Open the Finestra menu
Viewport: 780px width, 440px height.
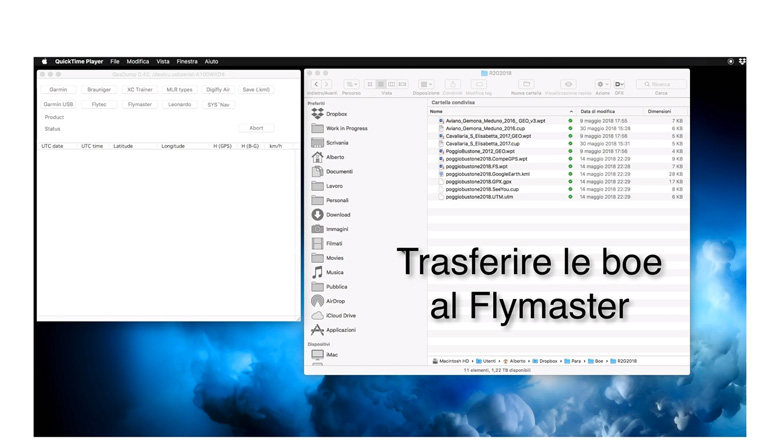187,62
